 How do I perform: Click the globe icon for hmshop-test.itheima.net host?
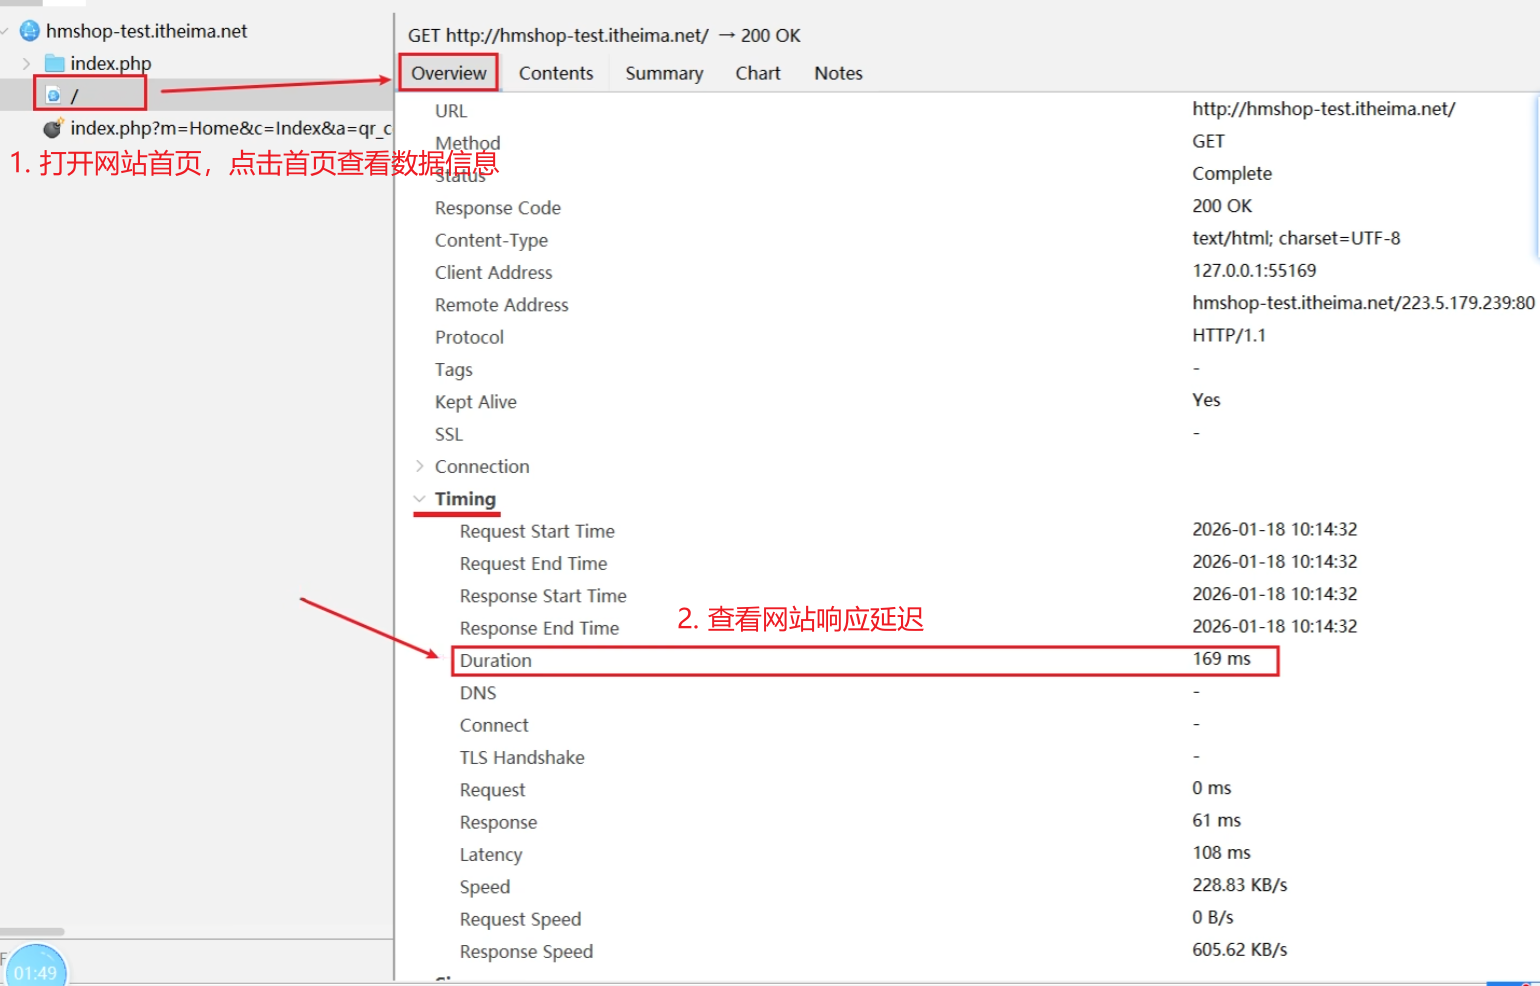[30, 31]
